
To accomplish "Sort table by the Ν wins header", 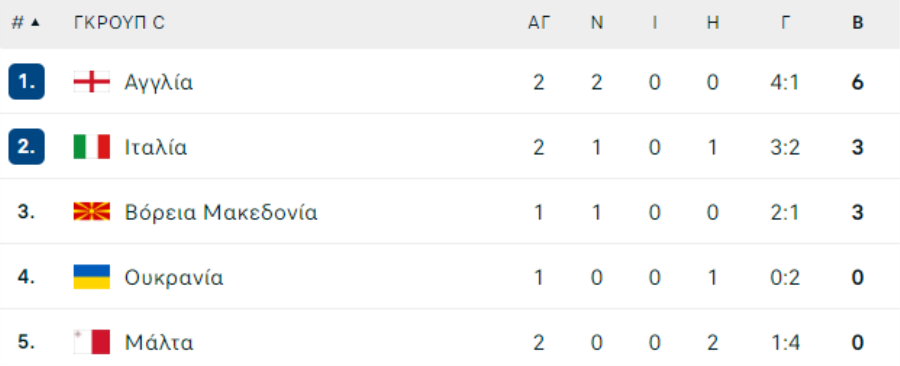I will [x=597, y=23].
